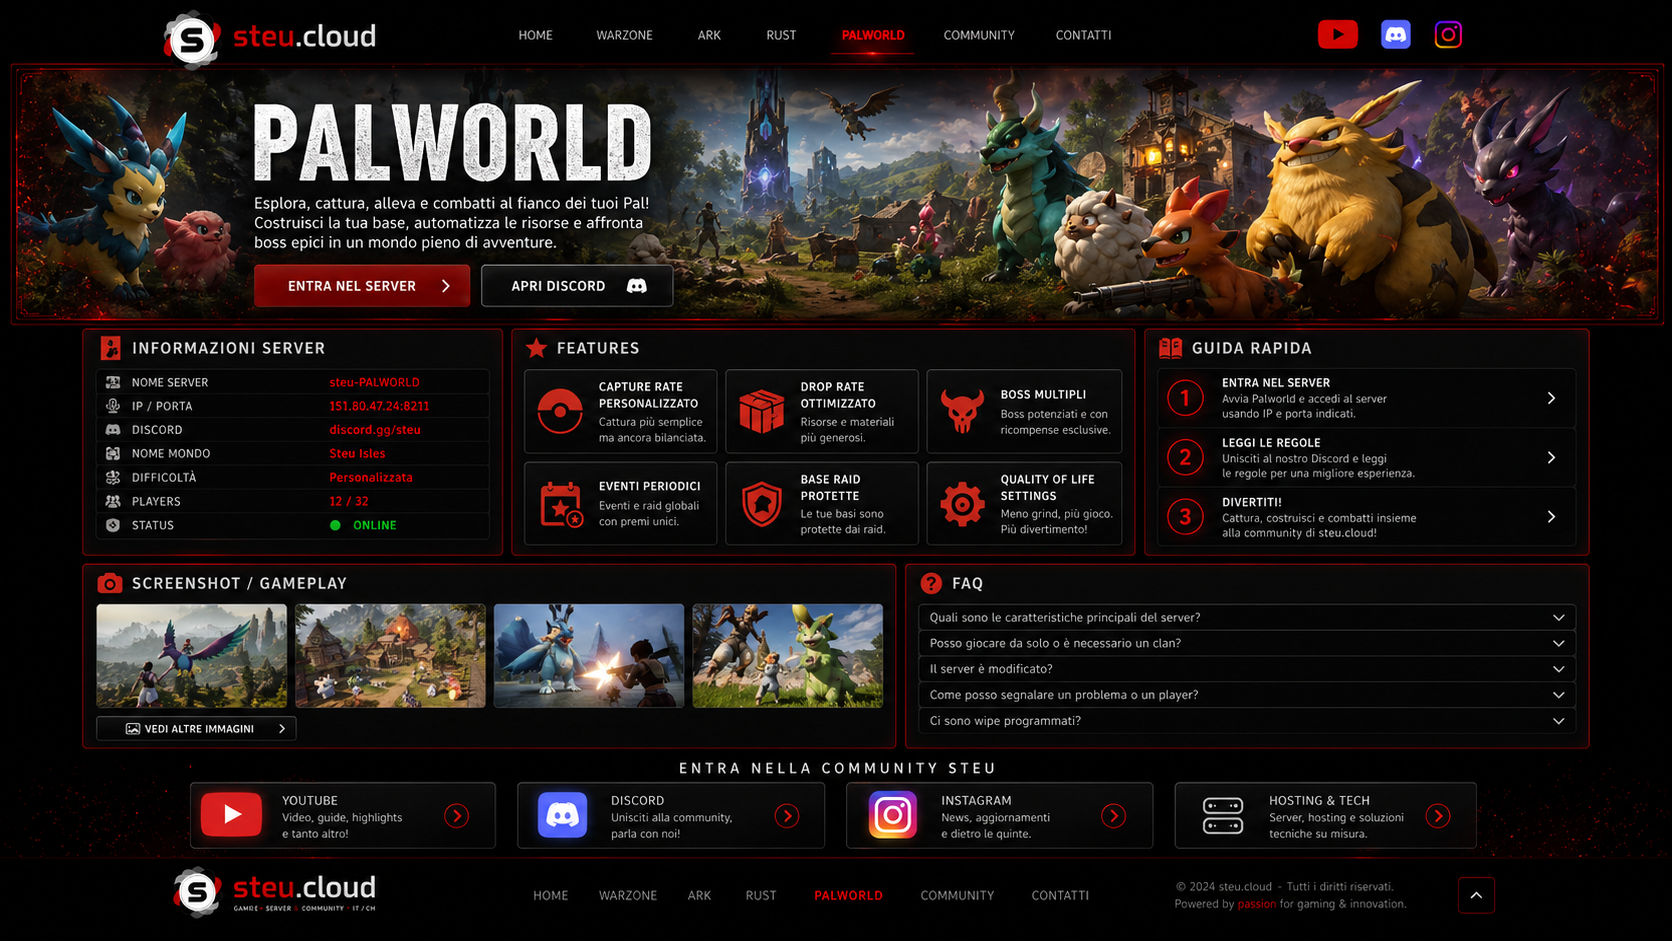This screenshot has width=1672, height=941.
Task: Click the camera icon beside Screenshot / Gameplay
Action: click(x=110, y=583)
